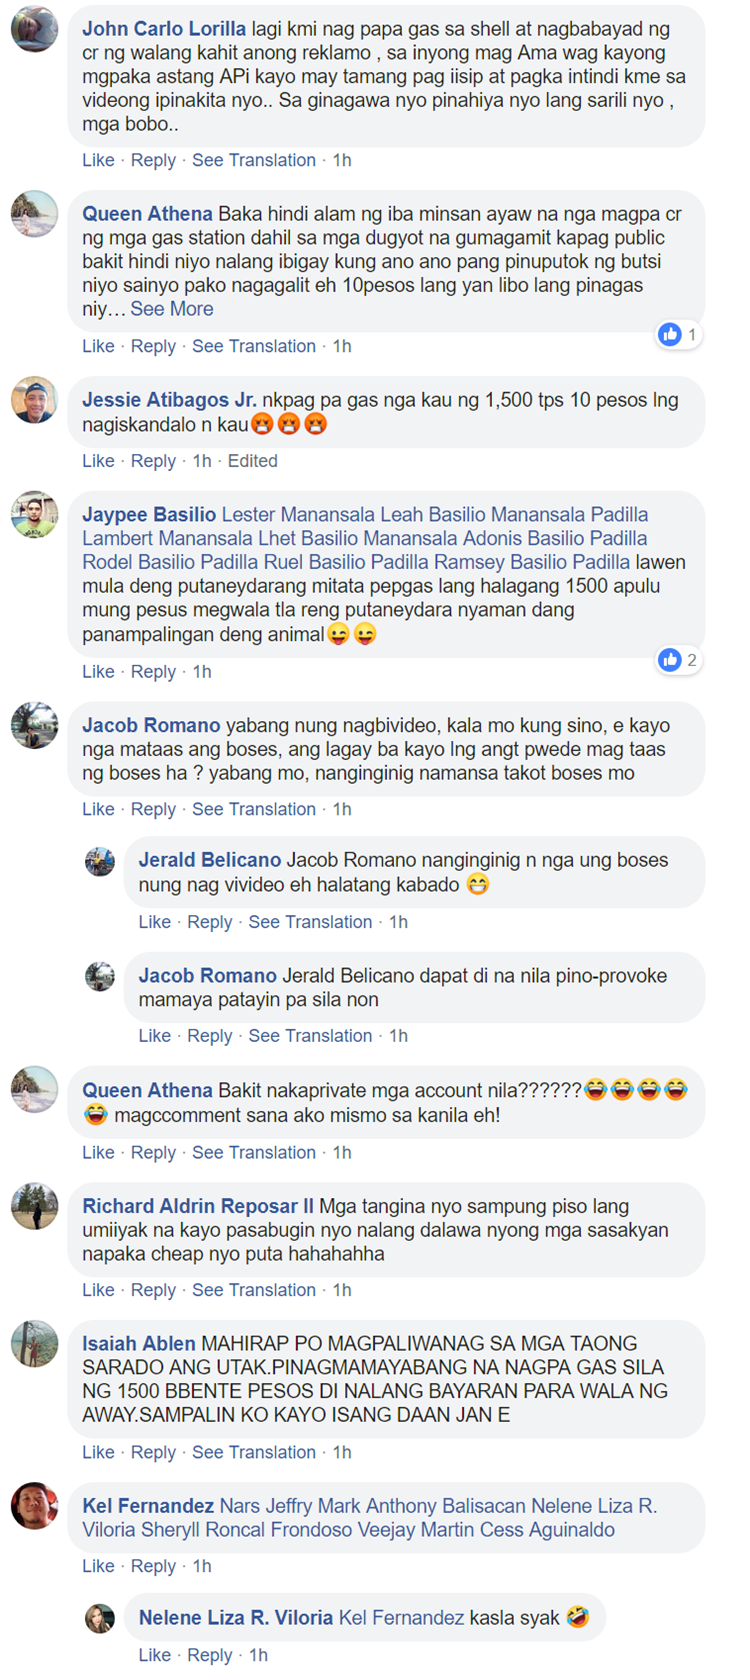Open Jacob Romano's profile name link
This screenshot has width=750, height=1680.
151,726
